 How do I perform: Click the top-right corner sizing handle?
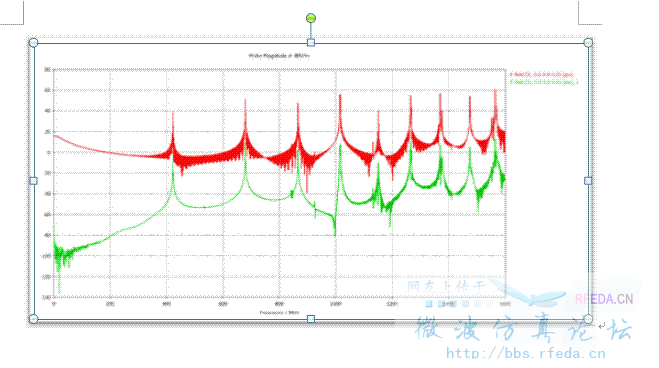coord(588,42)
